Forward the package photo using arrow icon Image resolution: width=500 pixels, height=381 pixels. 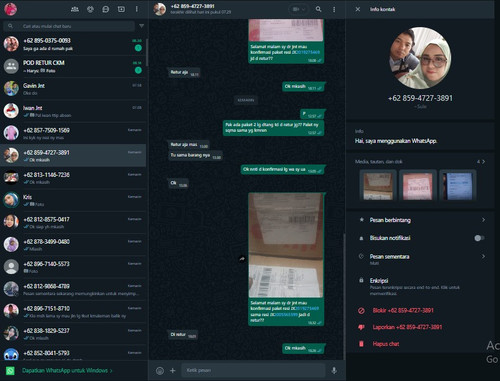pyautogui.click(x=242, y=258)
